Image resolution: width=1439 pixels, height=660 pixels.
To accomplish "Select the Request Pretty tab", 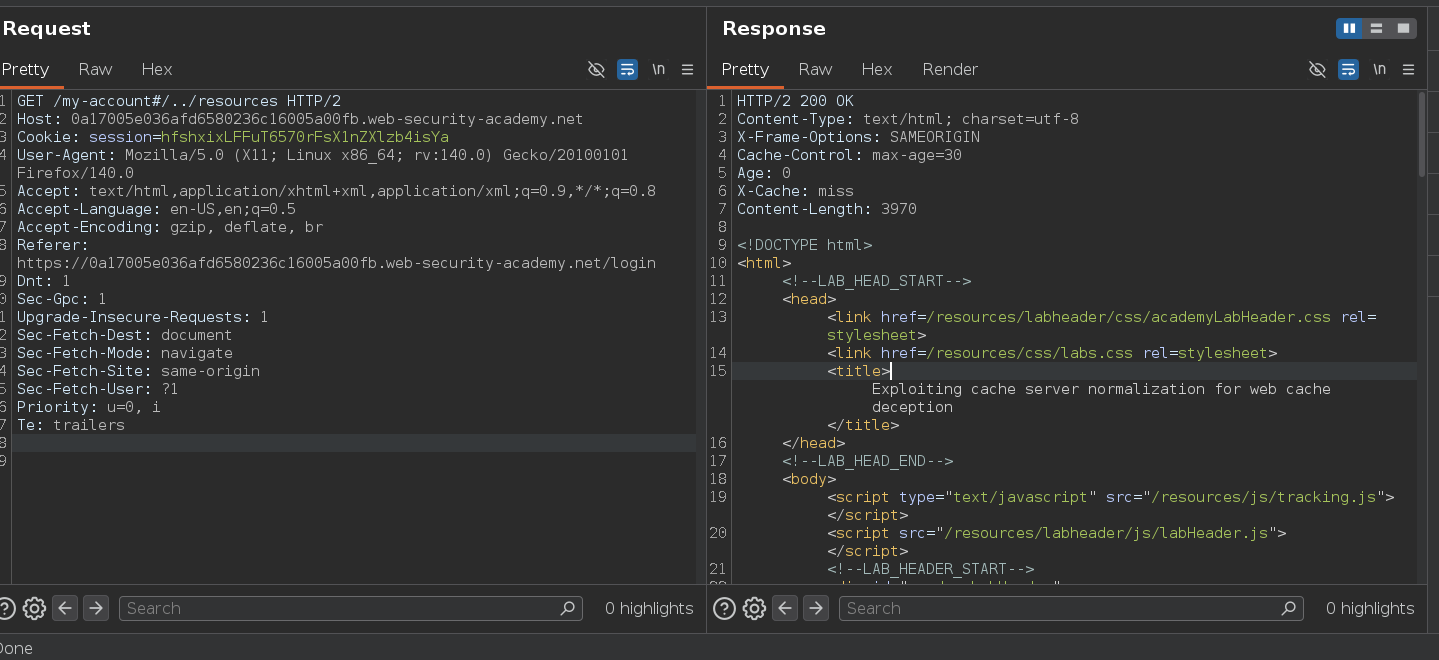I will (25, 69).
